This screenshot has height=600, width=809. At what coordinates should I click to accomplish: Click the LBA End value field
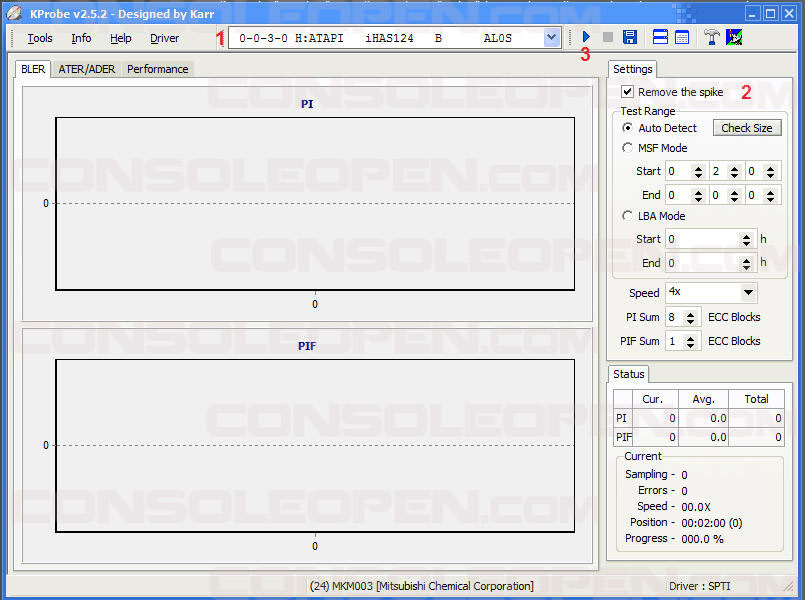(x=703, y=263)
